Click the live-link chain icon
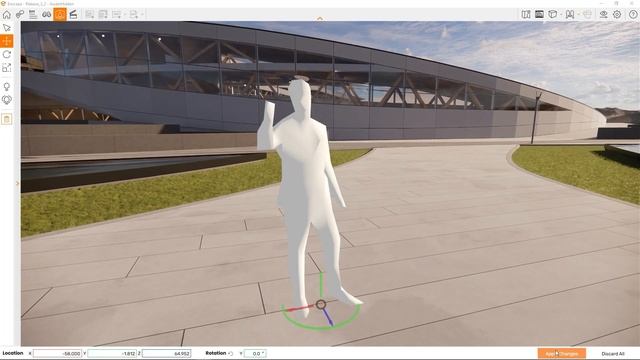 click(20, 15)
